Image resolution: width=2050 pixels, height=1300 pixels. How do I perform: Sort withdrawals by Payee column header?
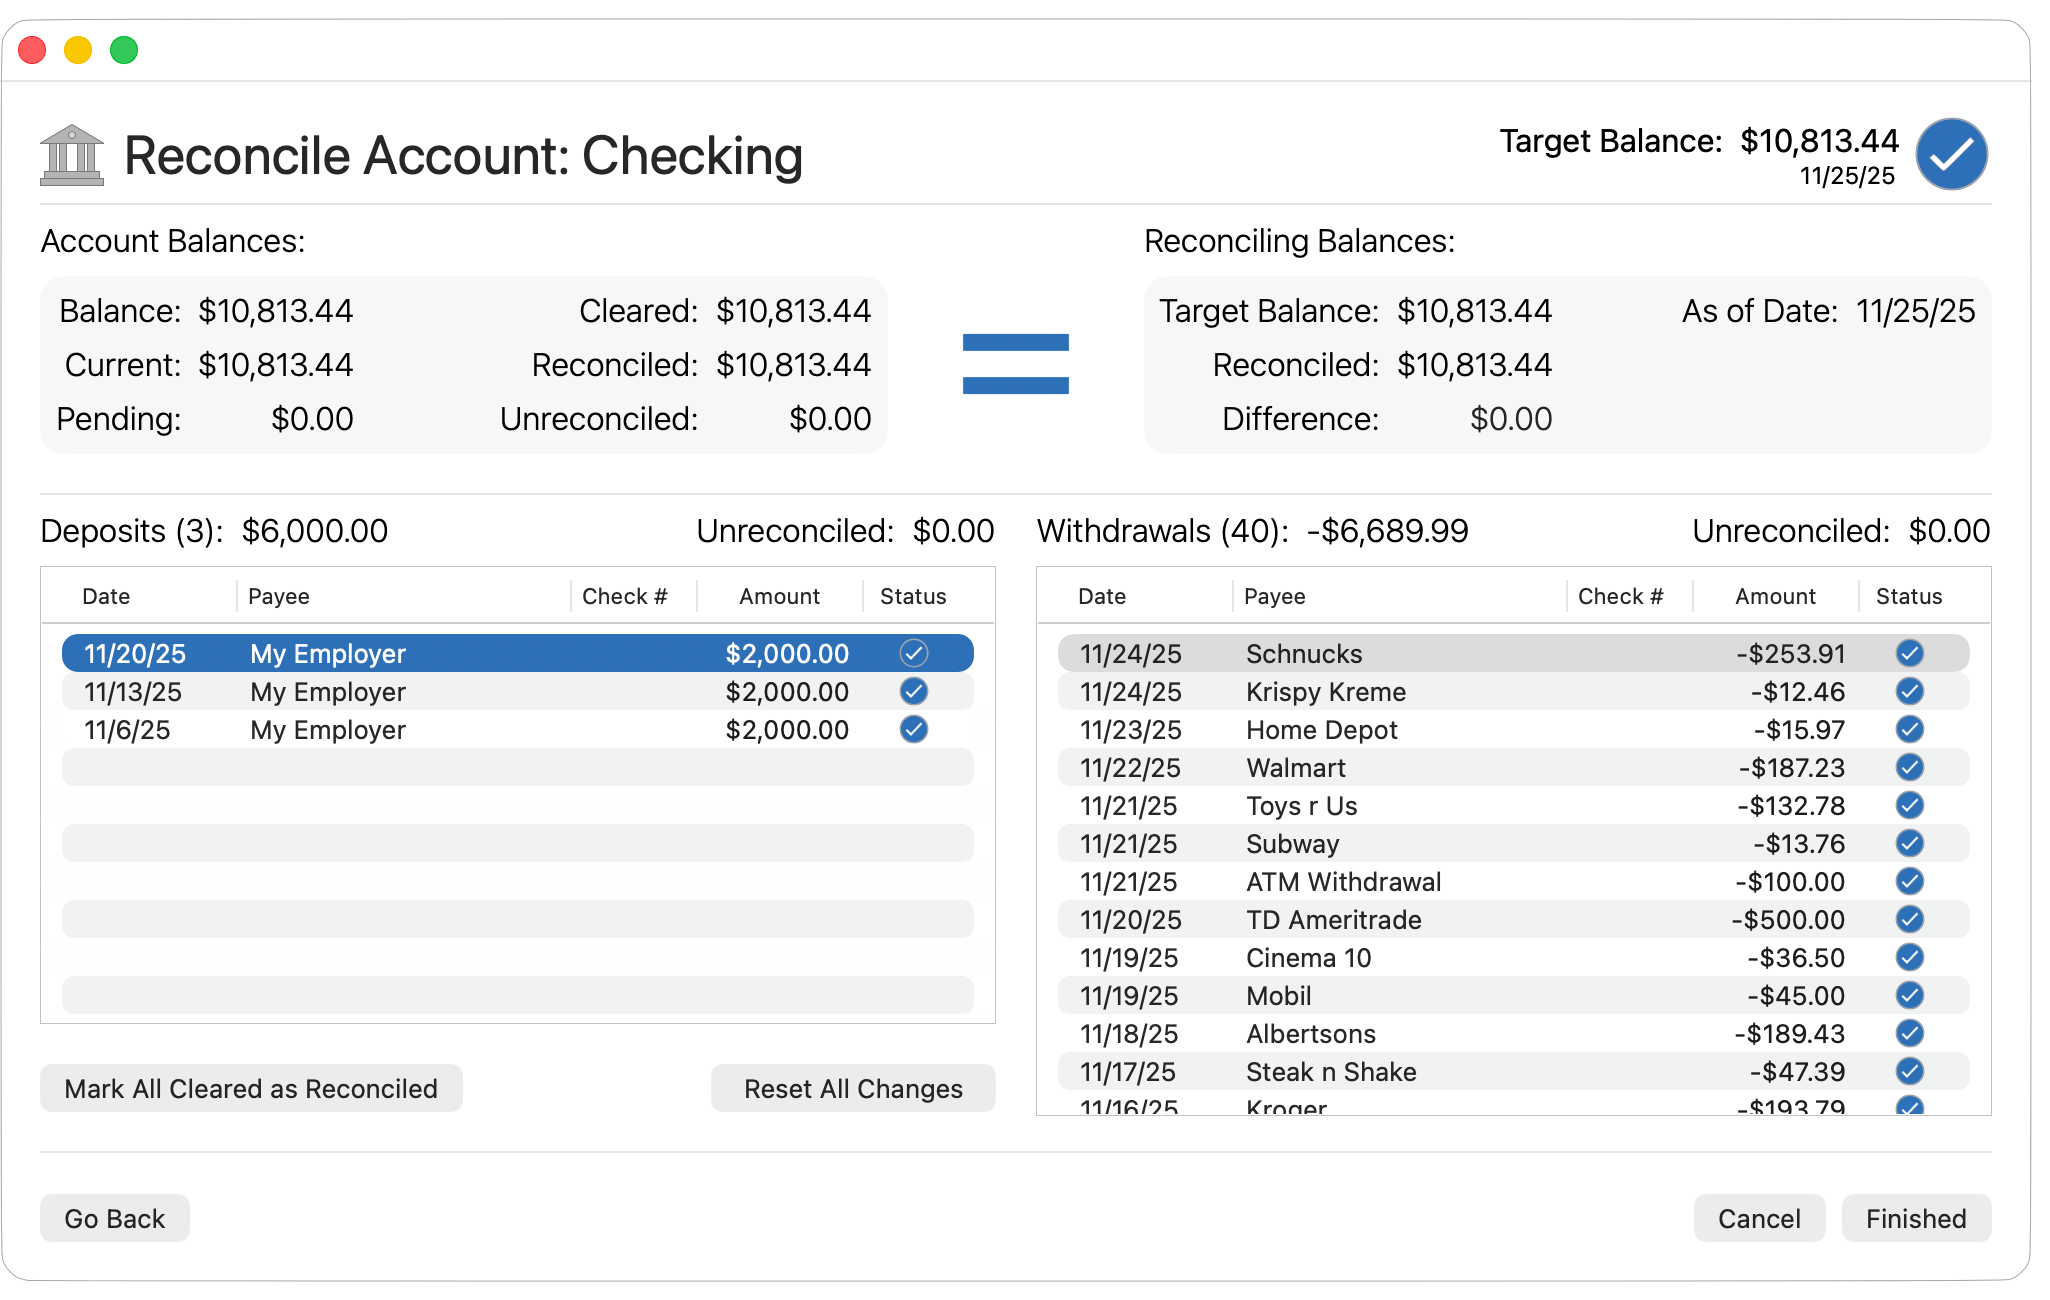(1274, 596)
